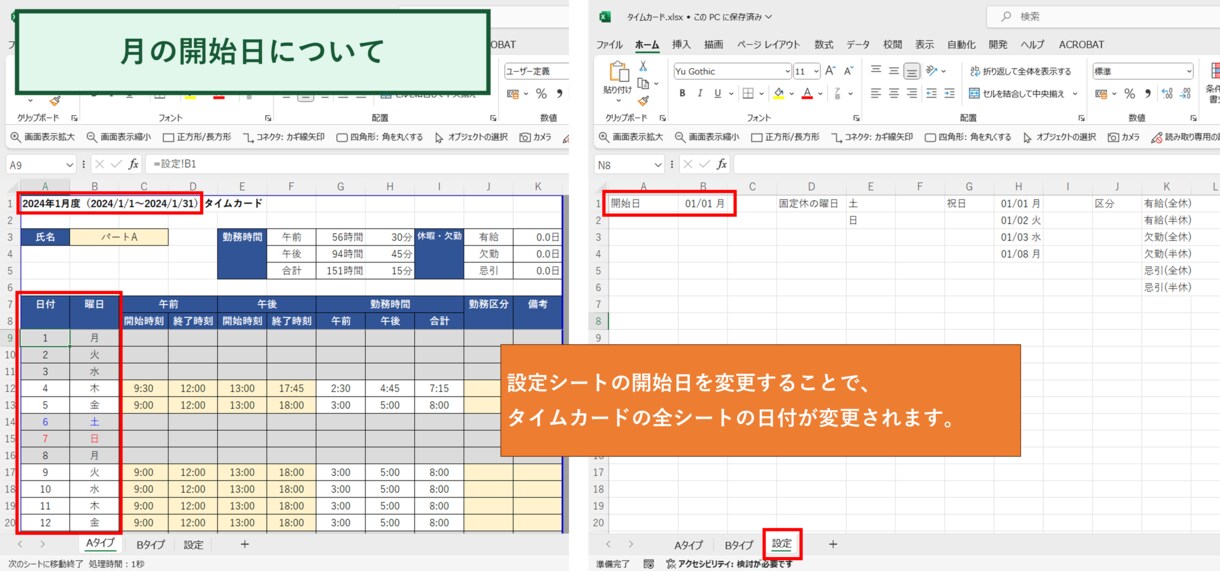Open 挿入 tab in right window
This screenshot has height=571, width=1220.
coord(681,45)
